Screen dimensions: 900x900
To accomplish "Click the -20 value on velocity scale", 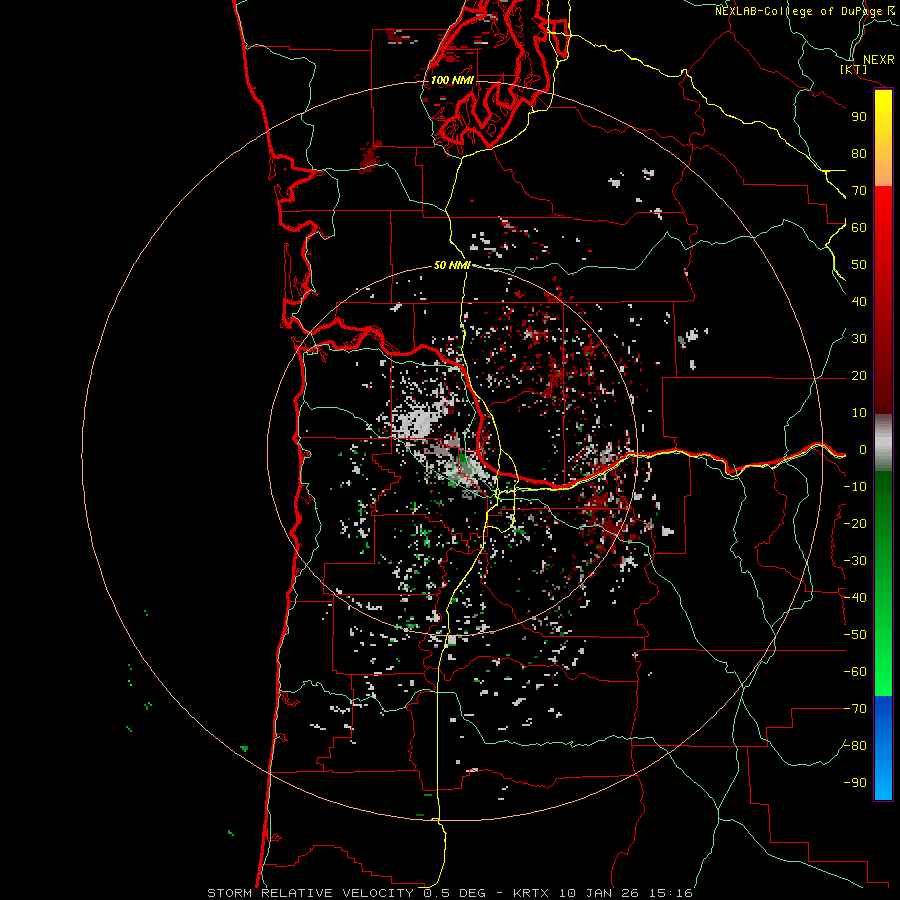I will tap(855, 524).
